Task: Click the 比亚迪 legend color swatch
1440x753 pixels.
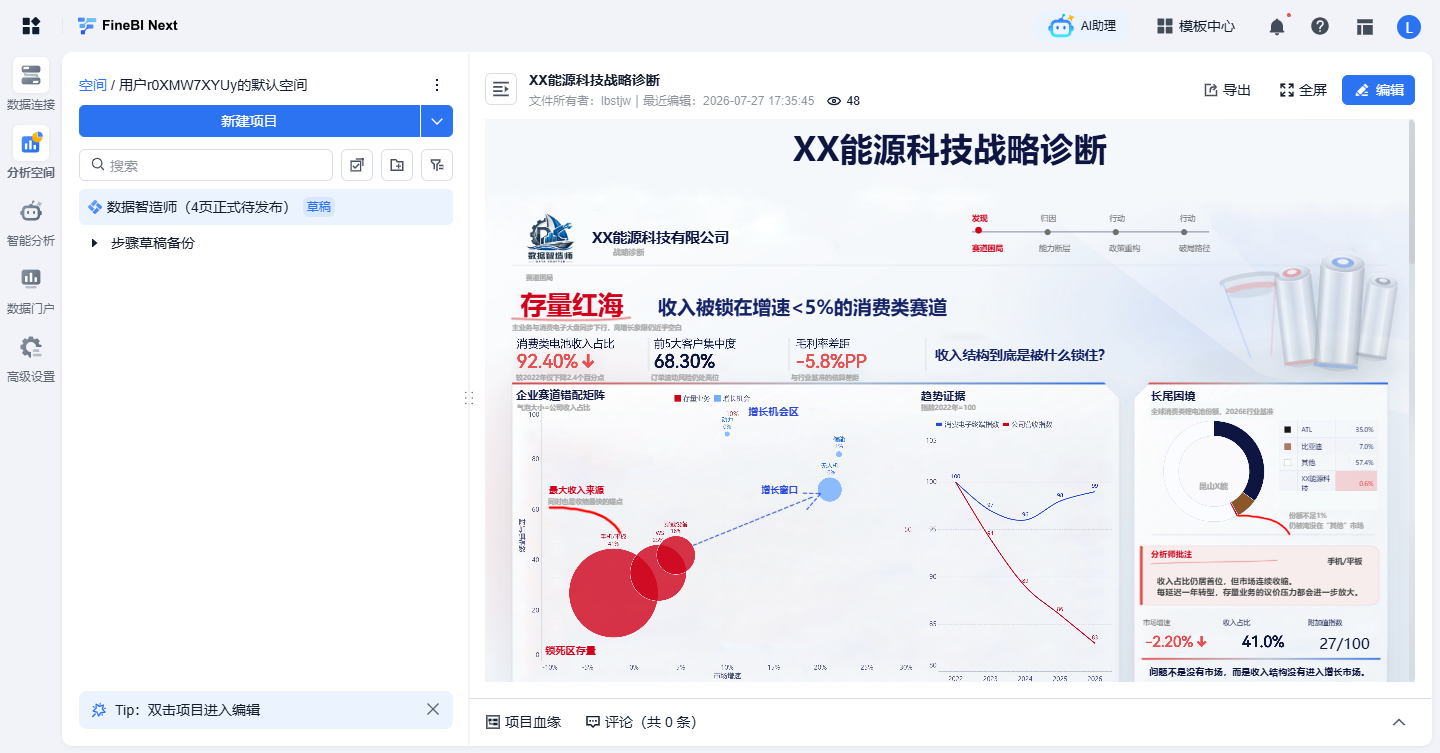Action: tap(1288, 446)
